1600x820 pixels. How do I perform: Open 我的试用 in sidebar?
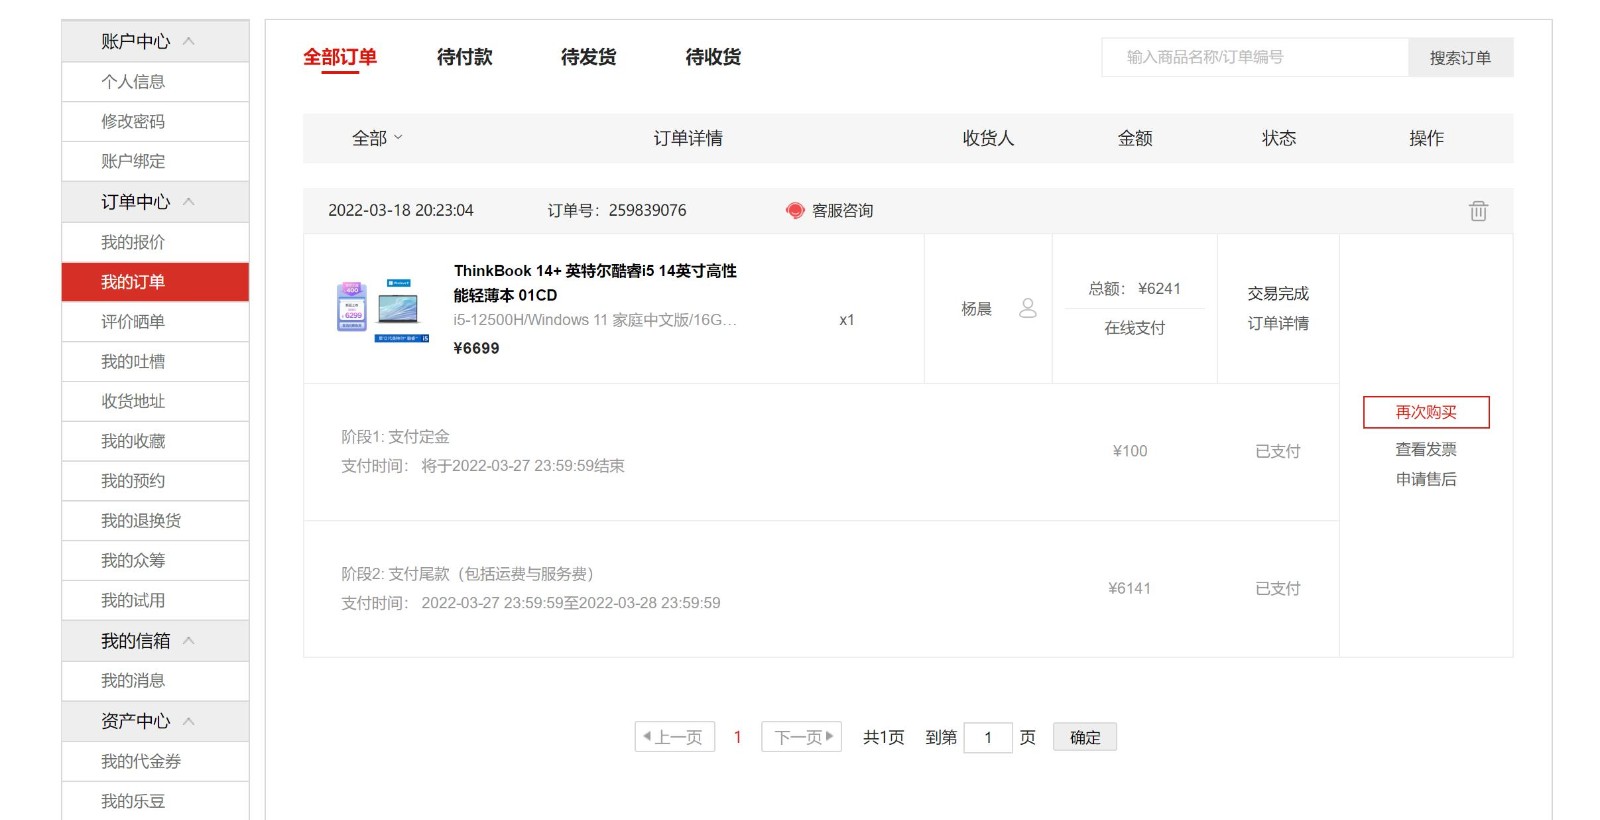(x=155, y=601)
